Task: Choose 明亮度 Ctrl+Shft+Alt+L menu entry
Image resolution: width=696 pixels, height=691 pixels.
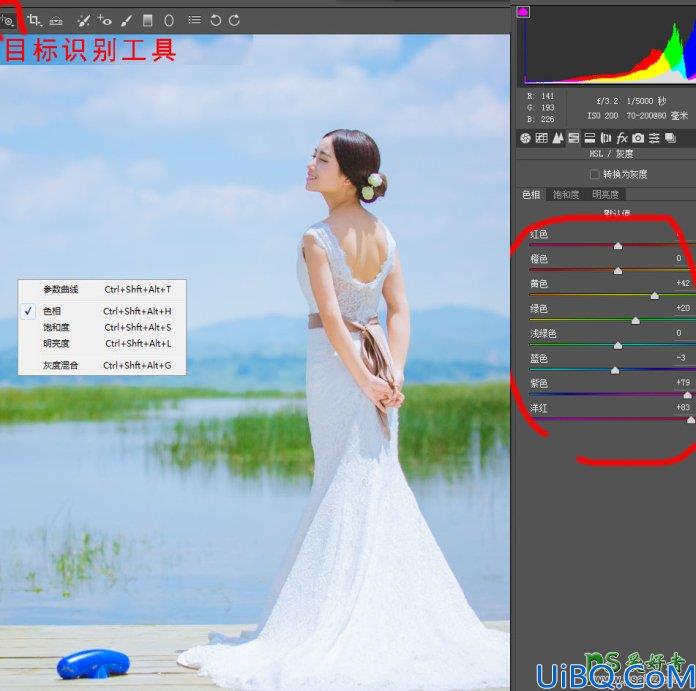Action: click(102, 344)
